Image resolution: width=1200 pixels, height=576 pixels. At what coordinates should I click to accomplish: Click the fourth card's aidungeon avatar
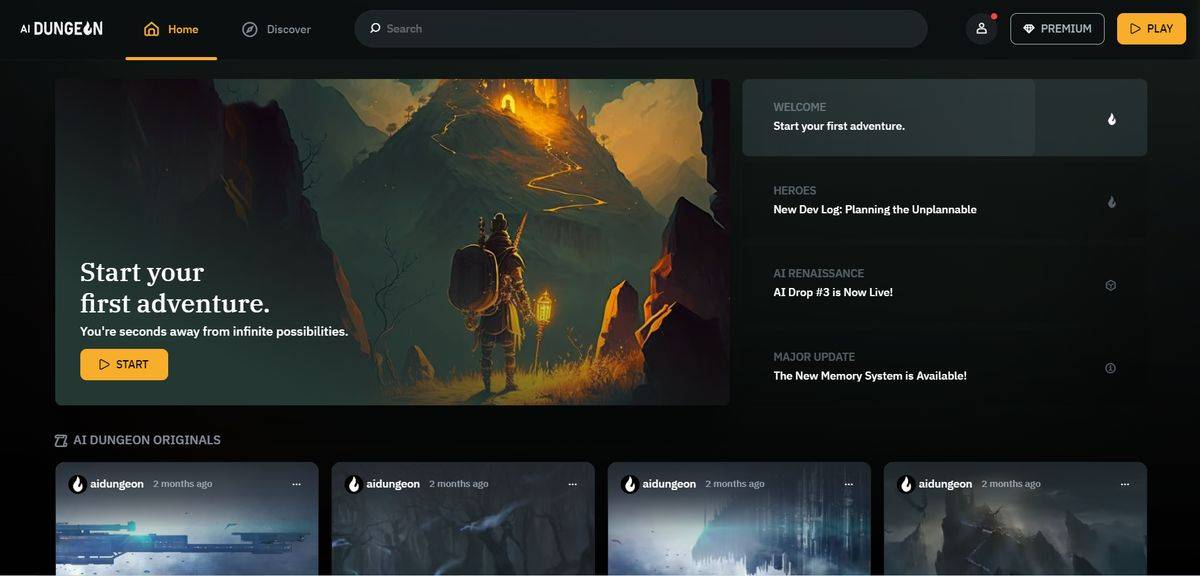(x=906, y=484)
